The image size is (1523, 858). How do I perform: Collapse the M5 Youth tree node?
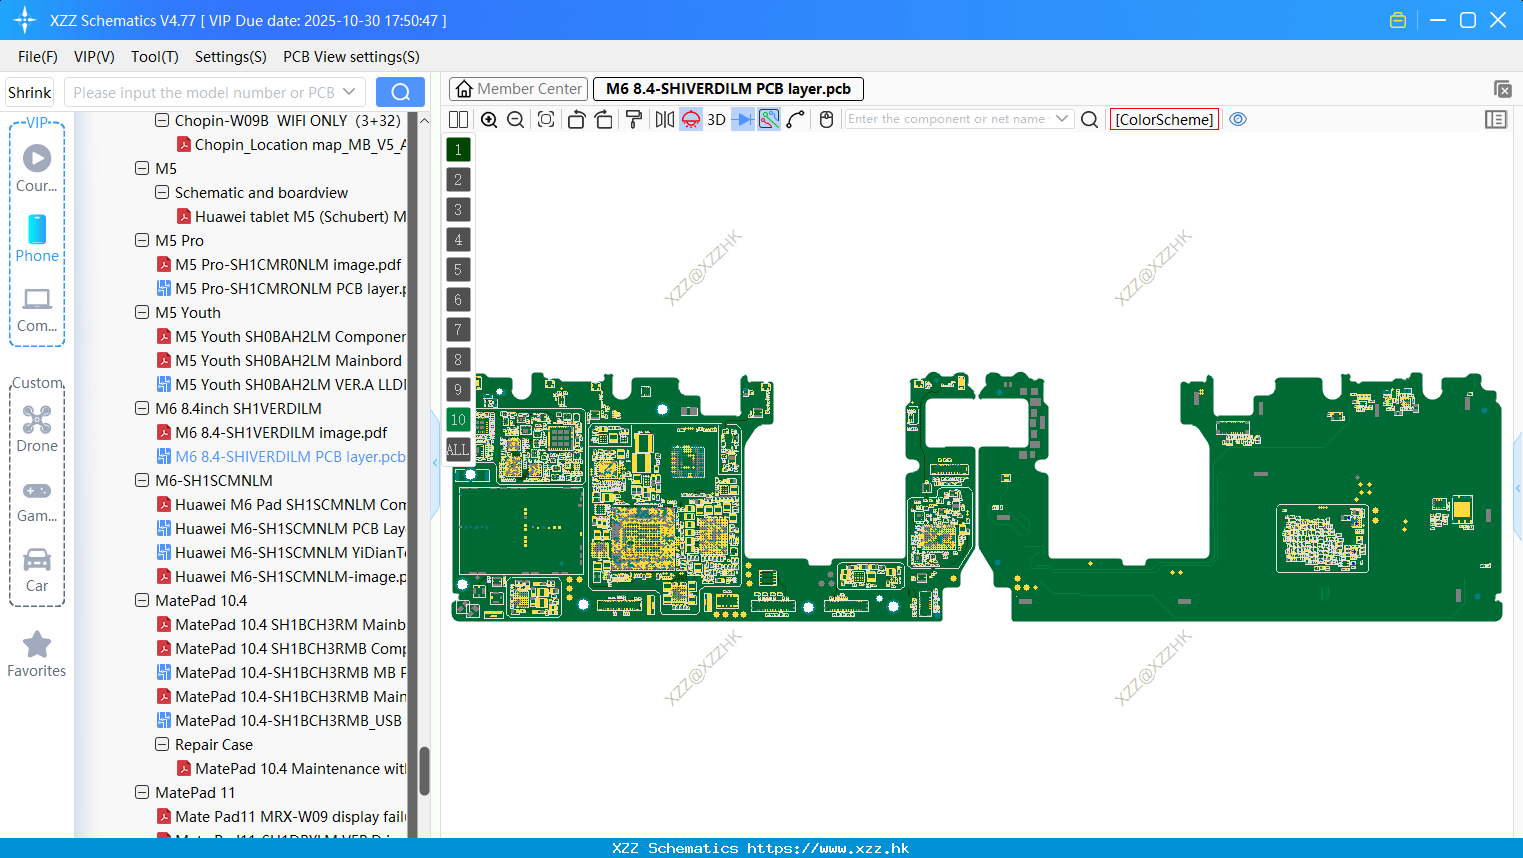click(142, 312)
